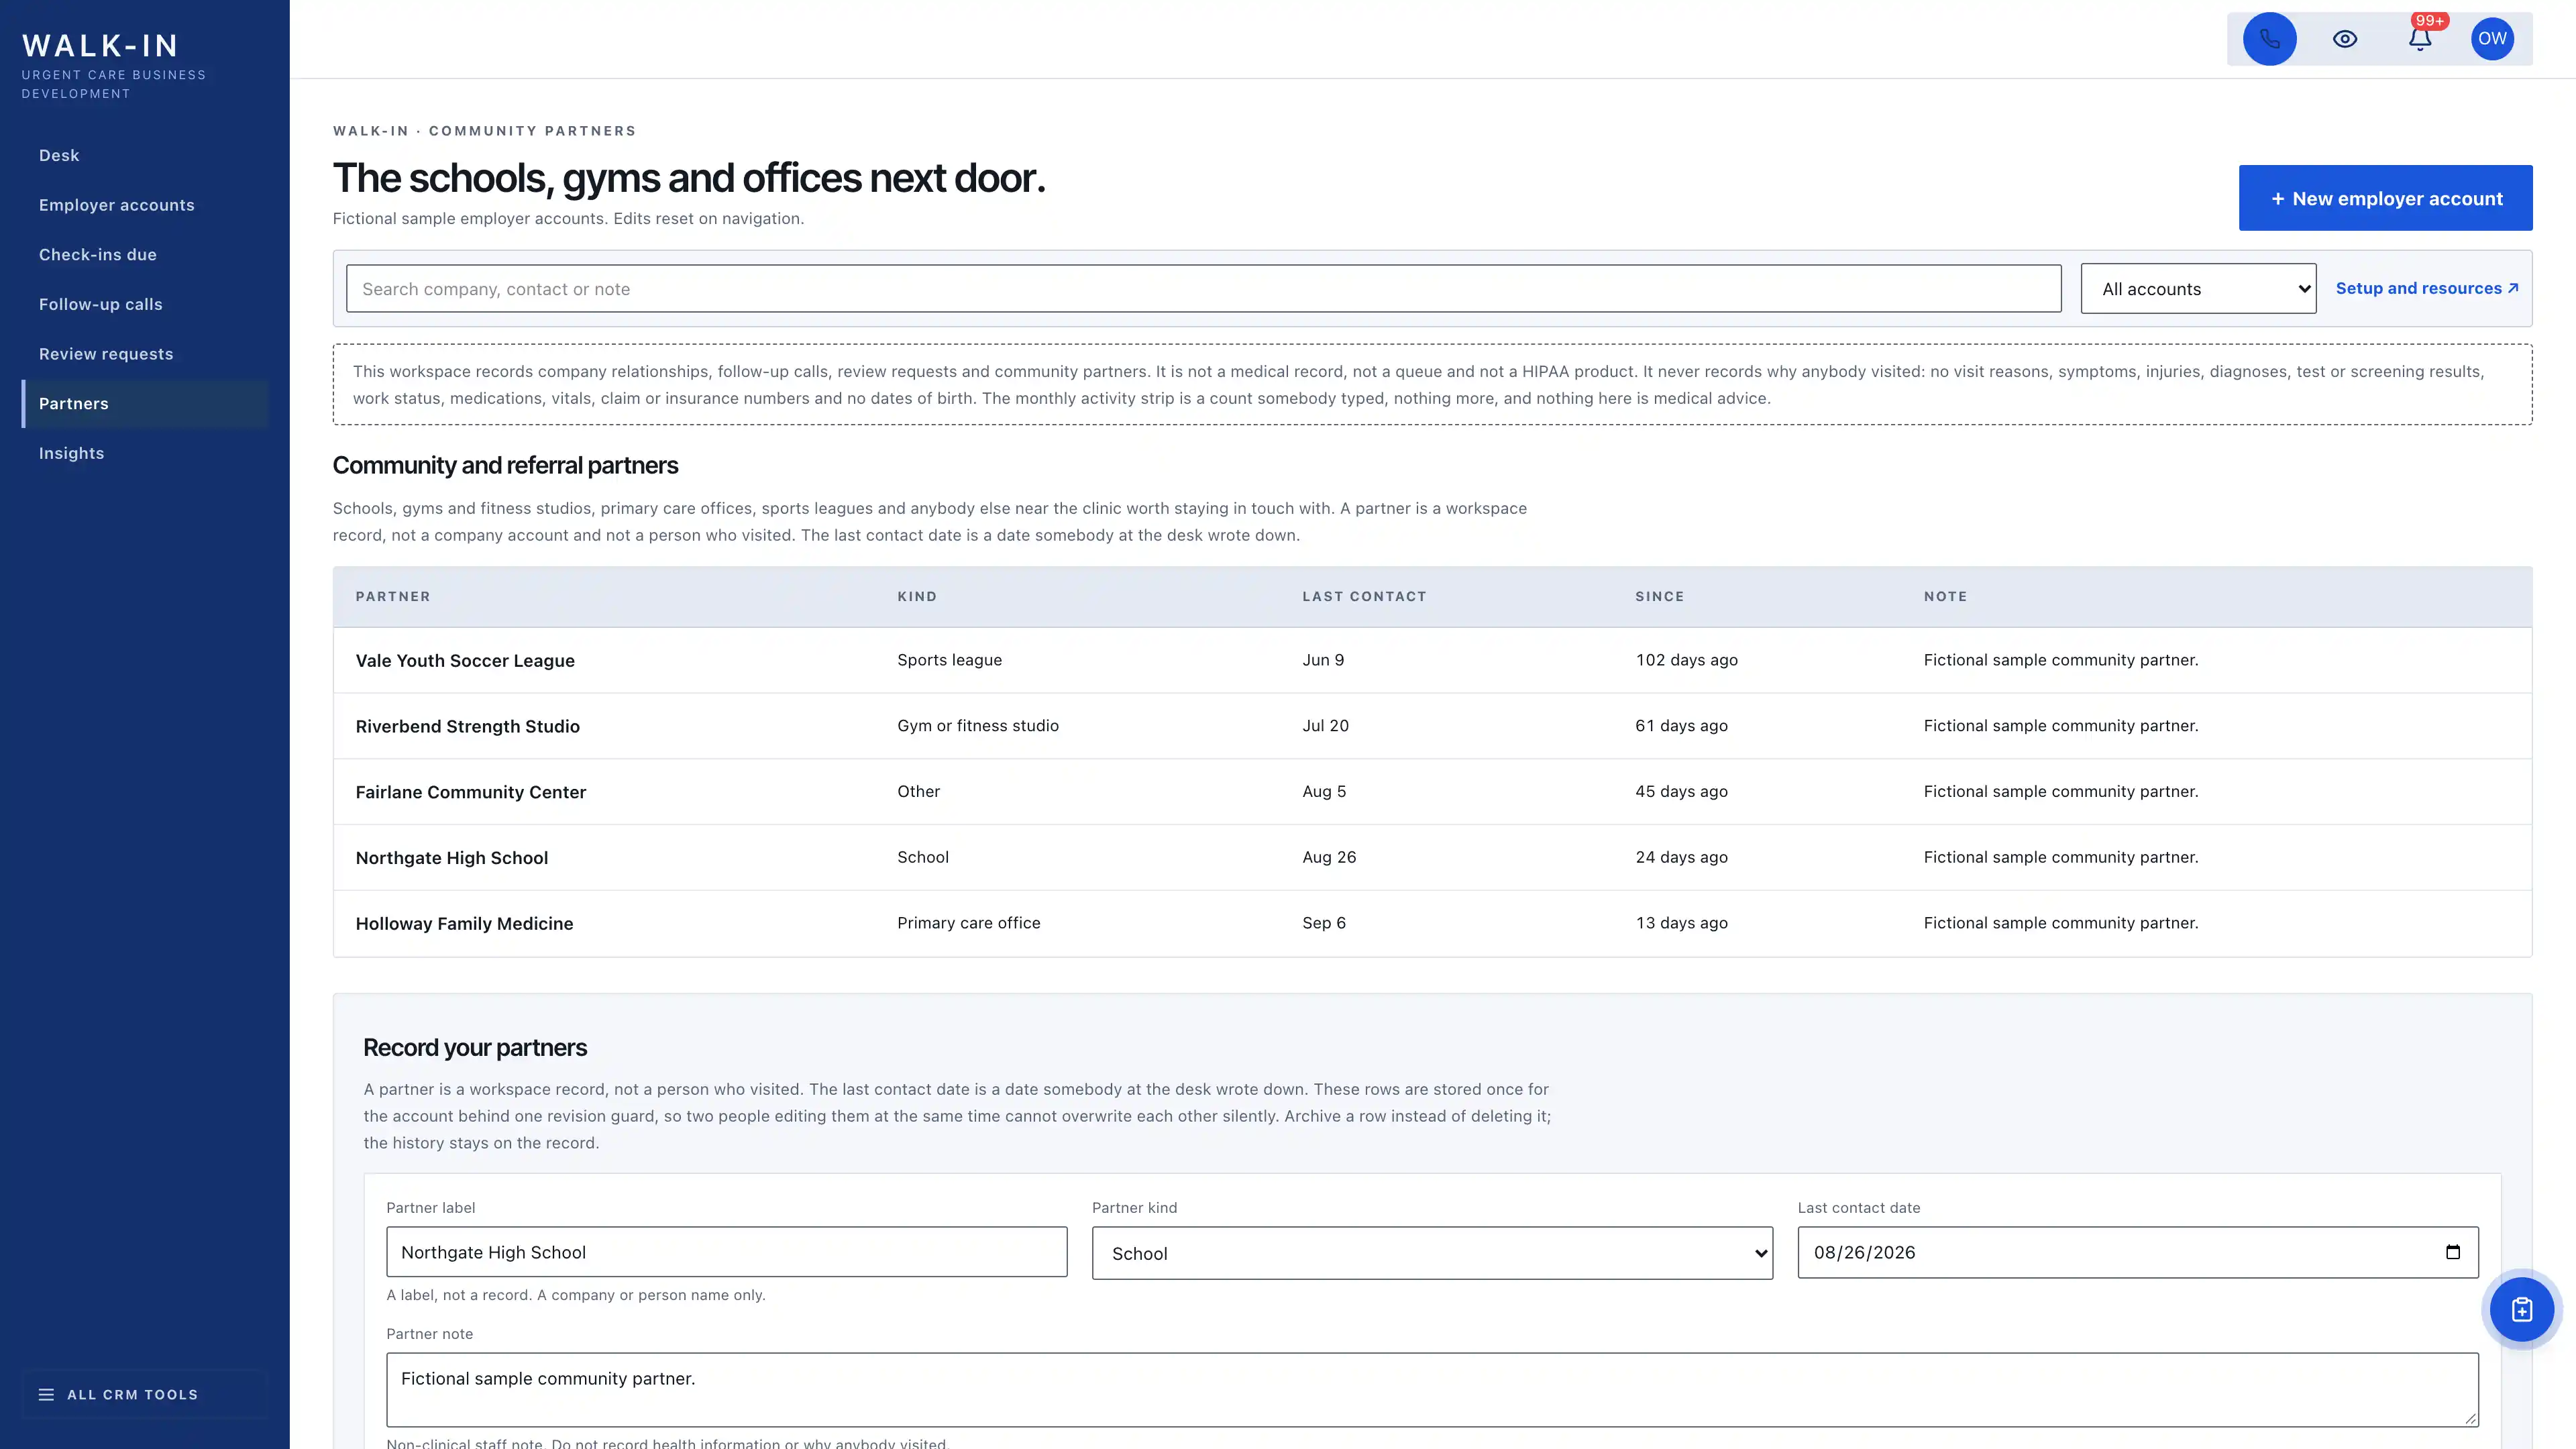This screenshot has height=1449, width=2576.
Task: Select Holloway Family Medicine partner
Action: [464, 923]
